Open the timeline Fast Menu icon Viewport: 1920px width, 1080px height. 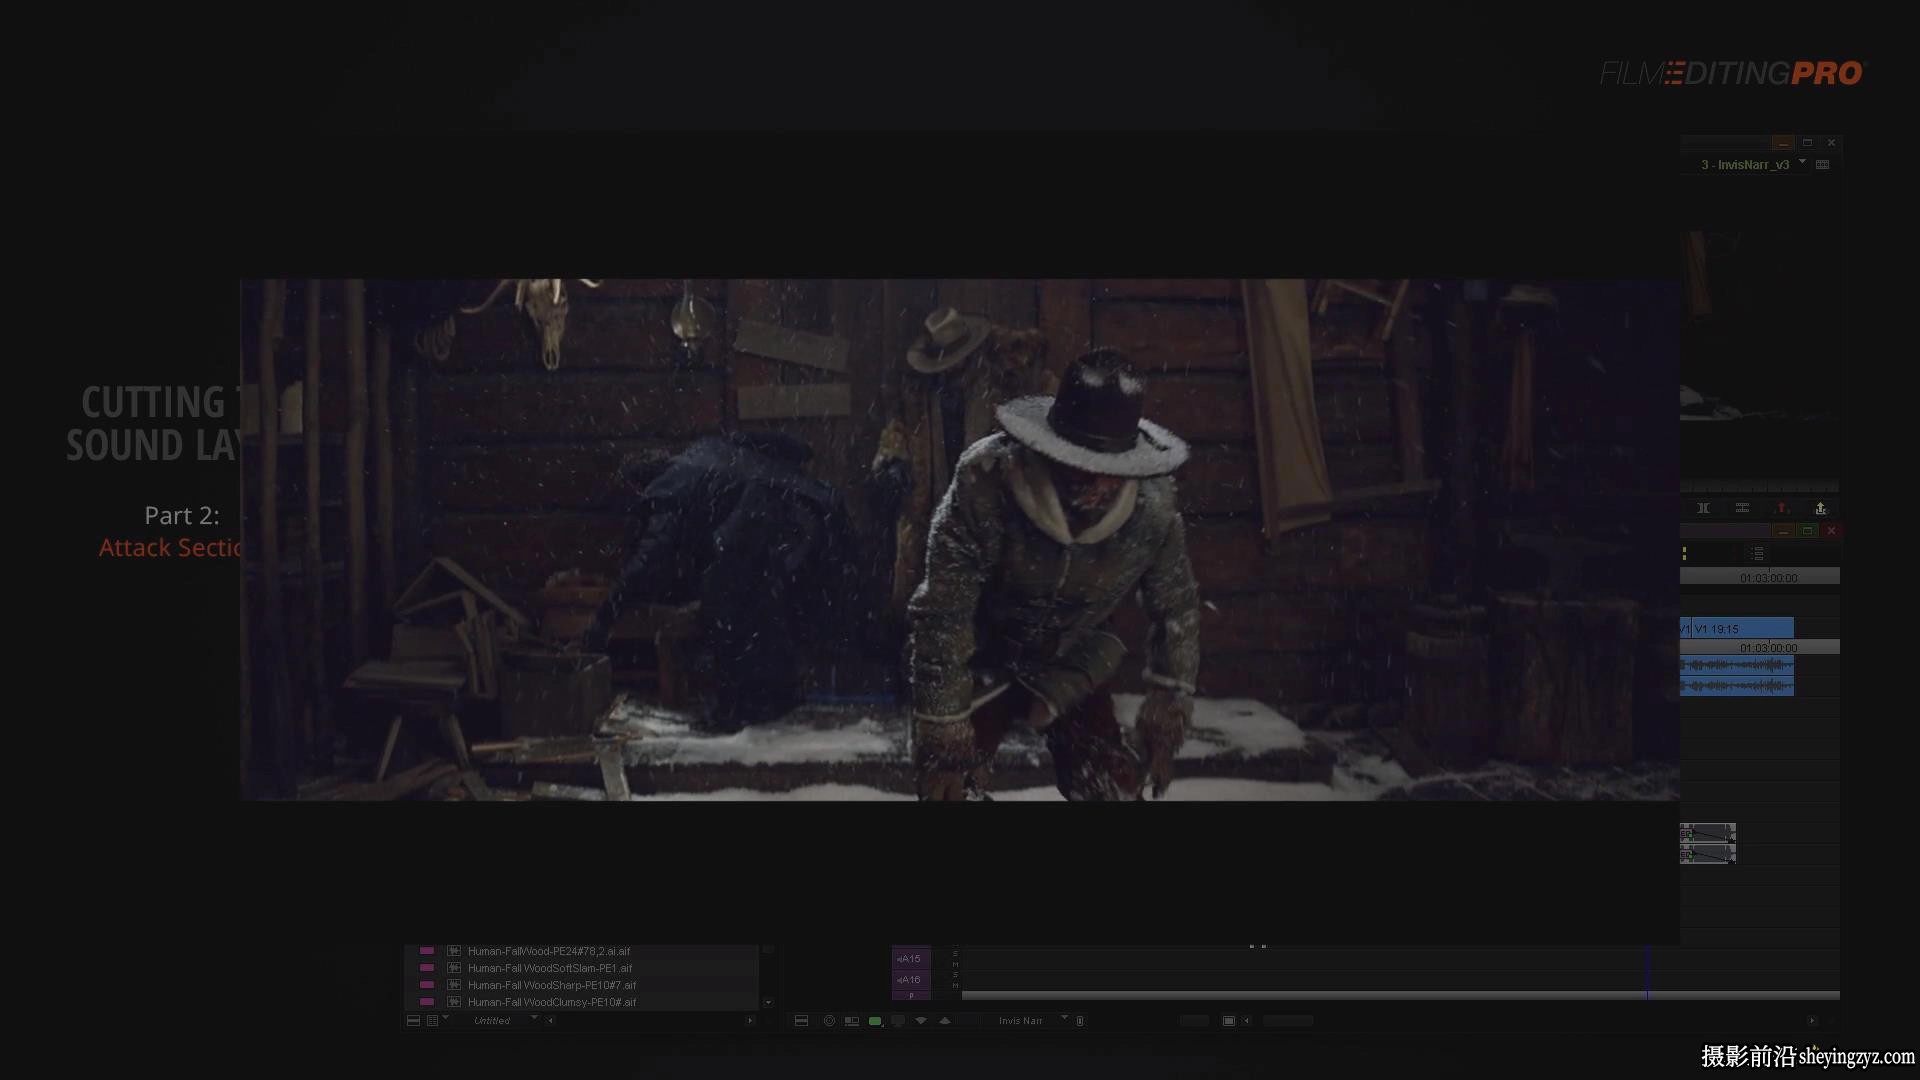(801, 1021)
